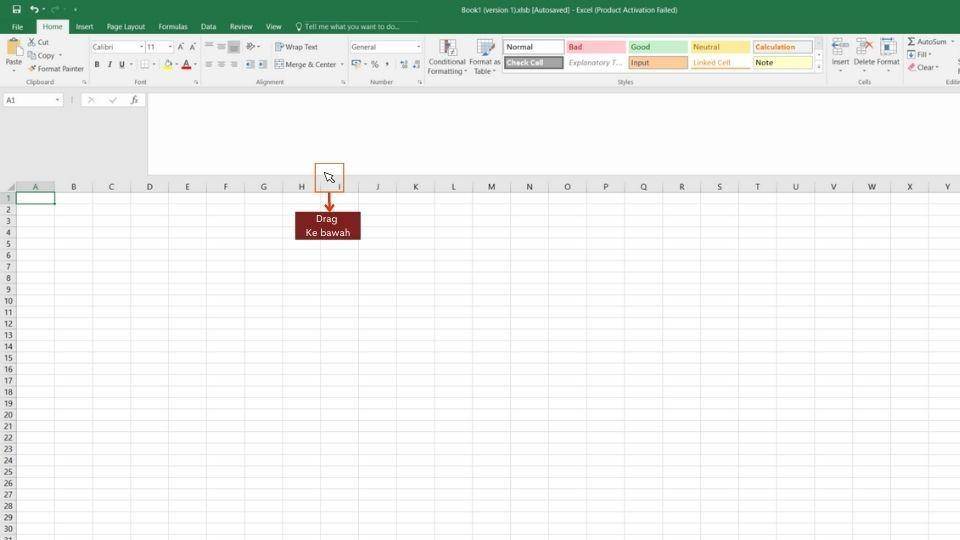Toggle Top Align
The height and width of the screenshot is (540, 960).
(x=209, y=47)
